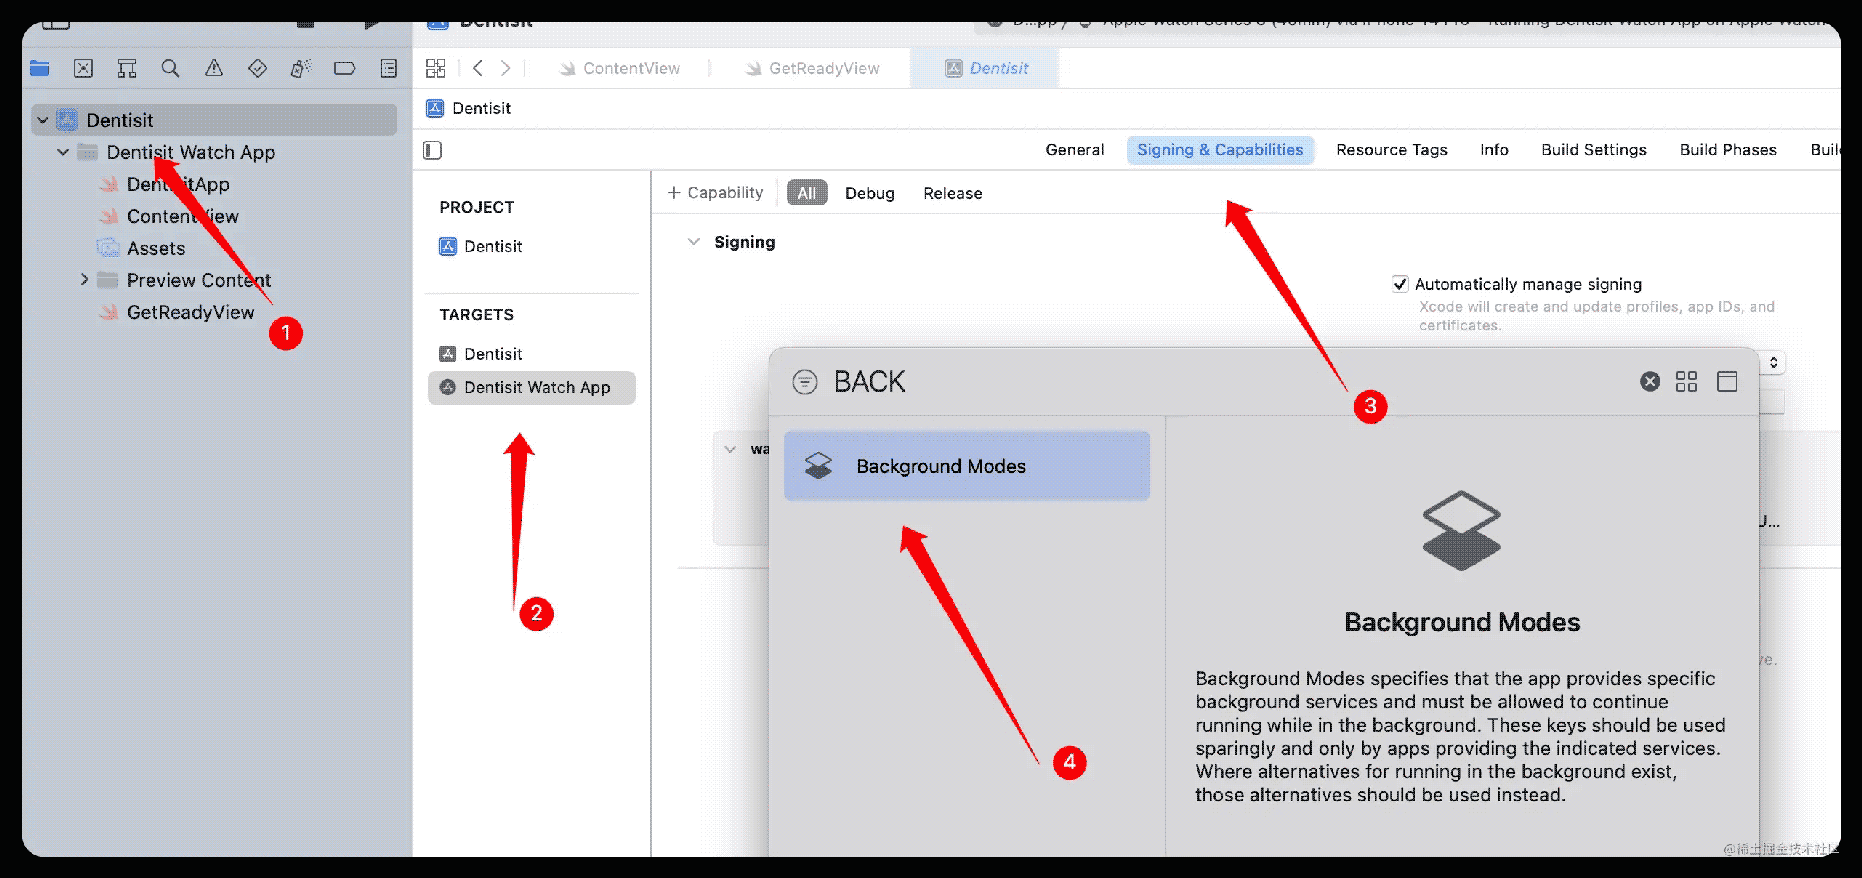Toggle library details panel icon
Viewport: 1862px width, 878px height.
point(1727,381)
